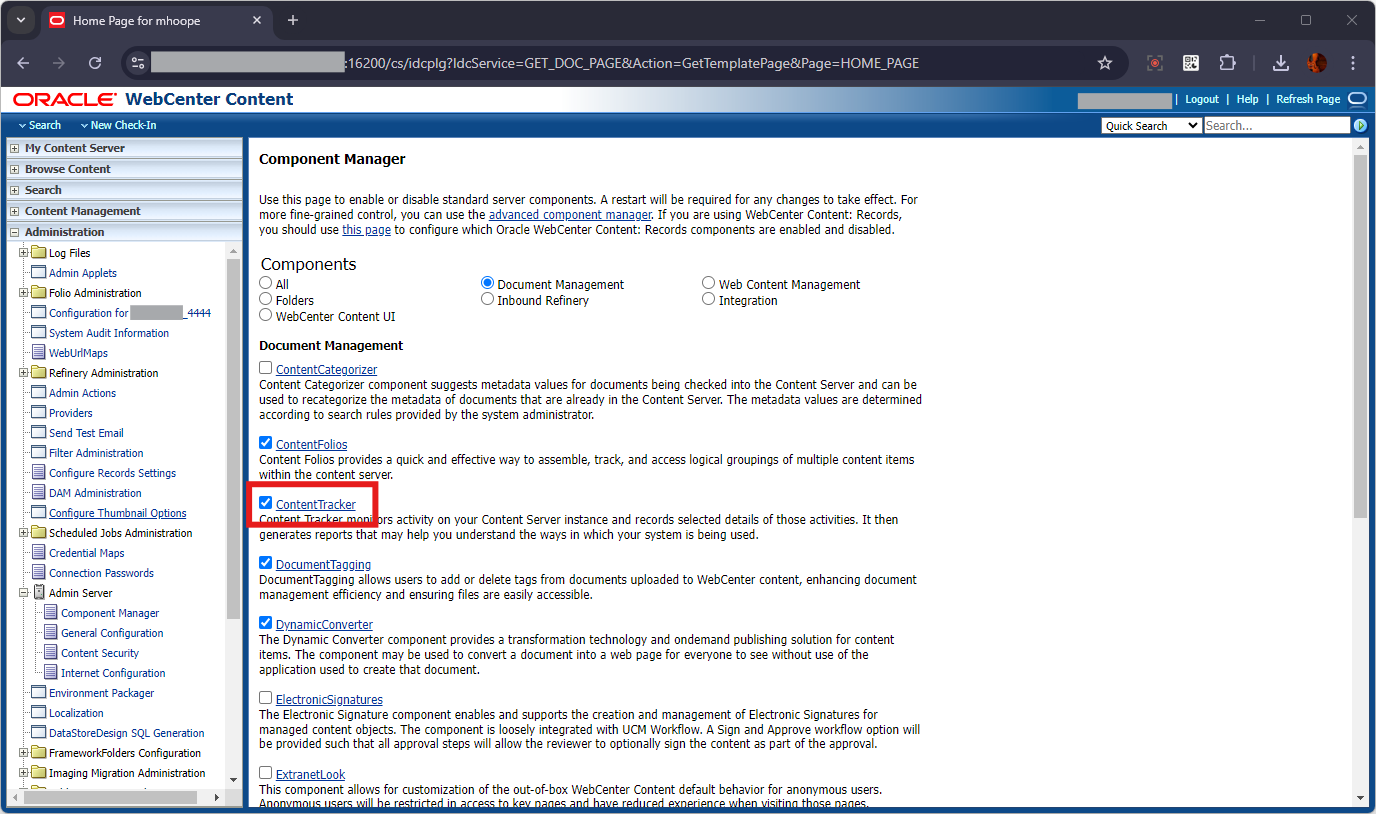Open the Chrome extensions puzzle icon
Image resolution: width=1376 pixels, height=814 pixels.
coord(1227,63)
